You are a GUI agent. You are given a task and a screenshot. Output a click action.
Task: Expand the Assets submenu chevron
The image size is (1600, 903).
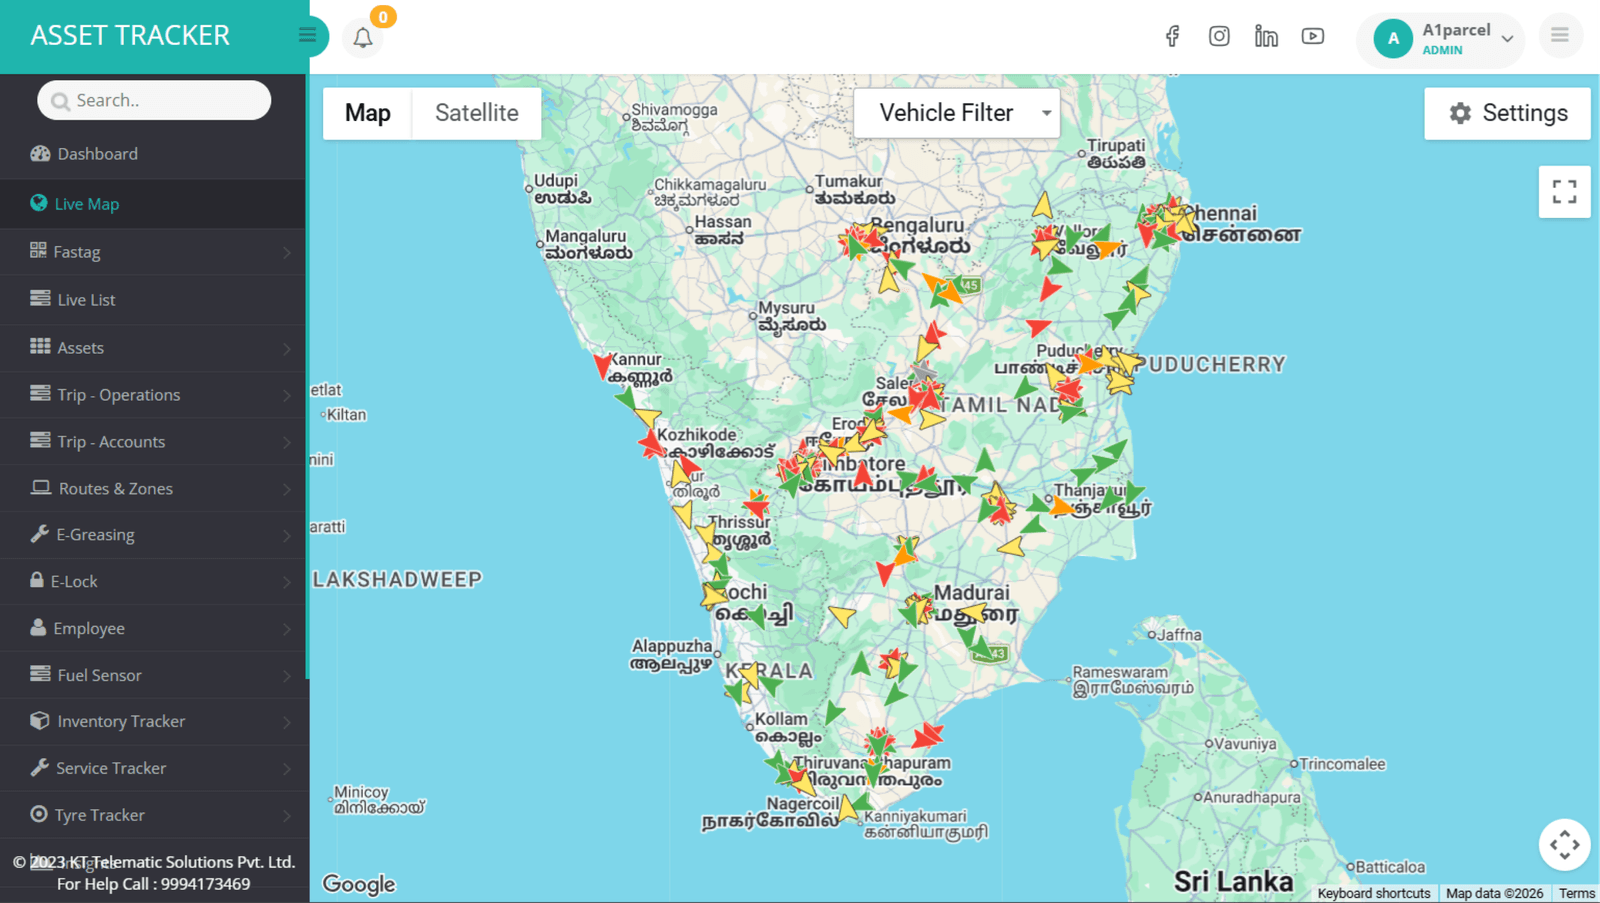point(287,349)
